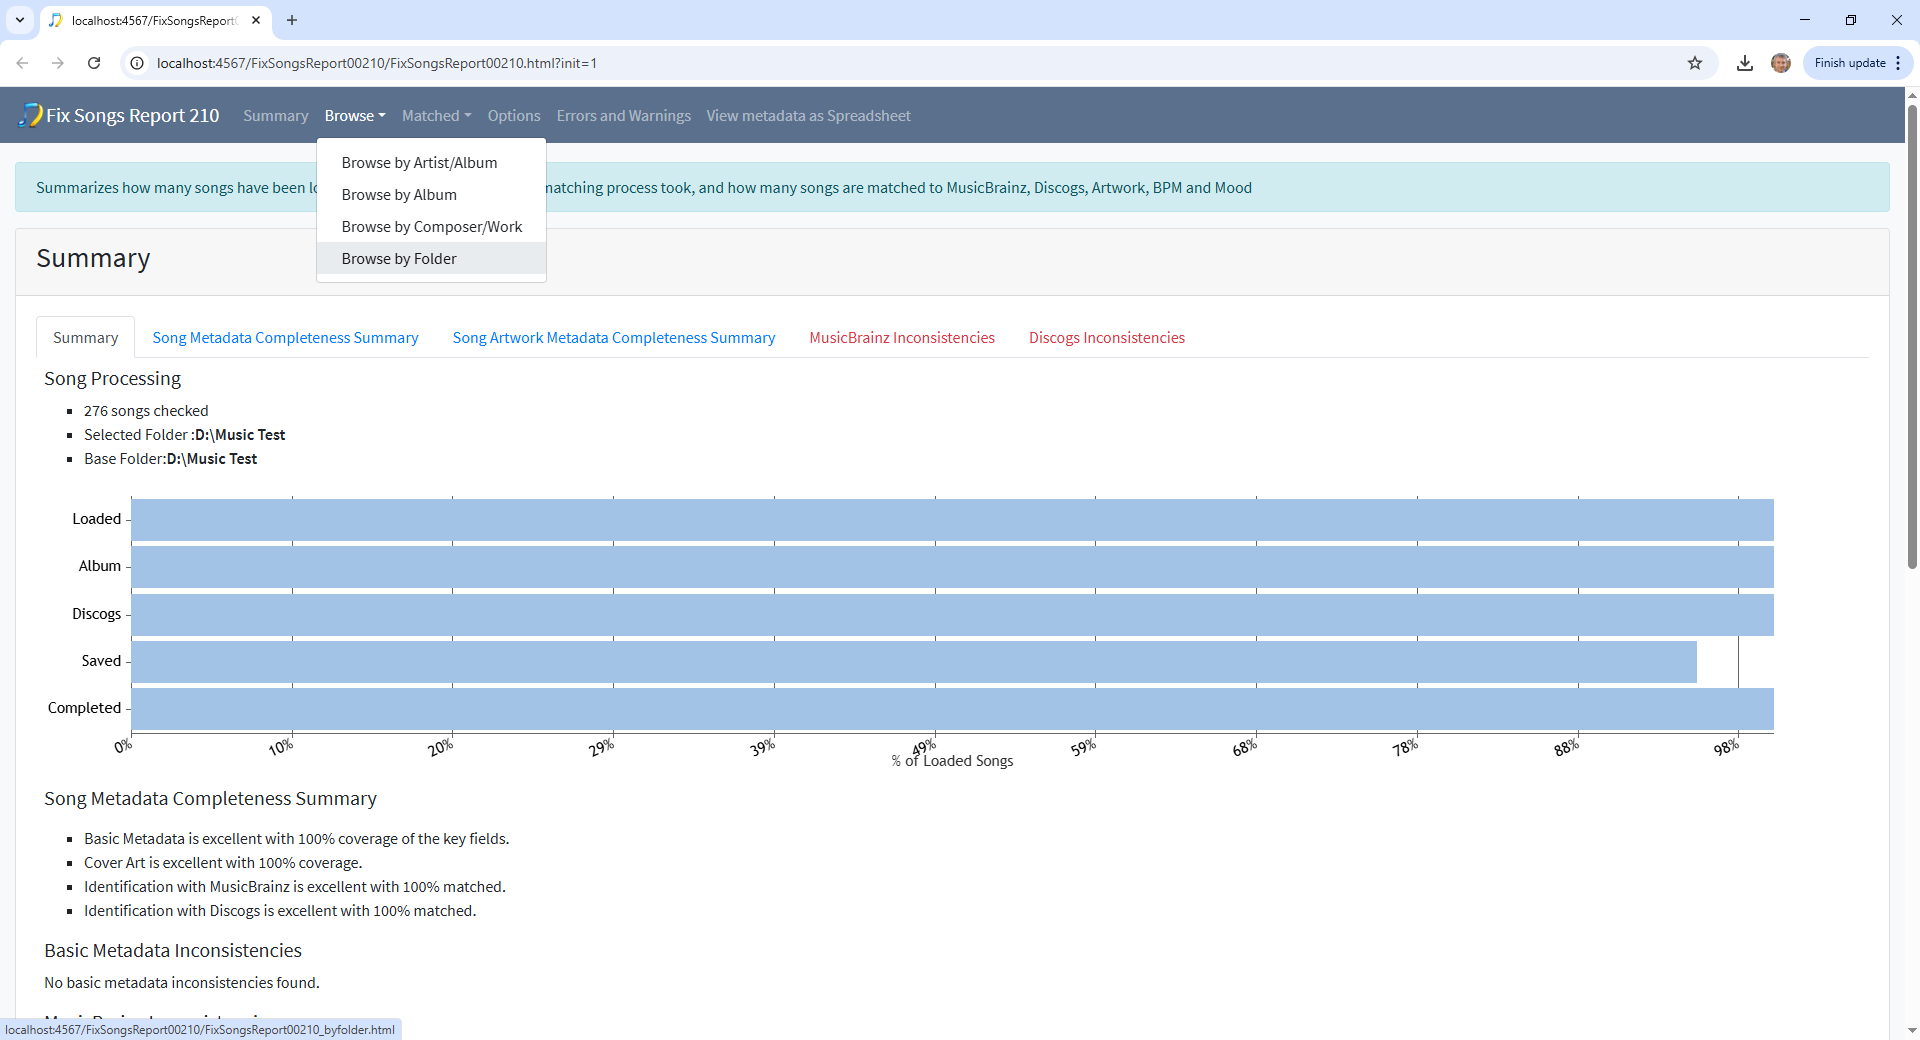Open Song Artwork Metadata Completeness Summary tab
This screenshot has height=1040, width=1920.
[613, 338]
